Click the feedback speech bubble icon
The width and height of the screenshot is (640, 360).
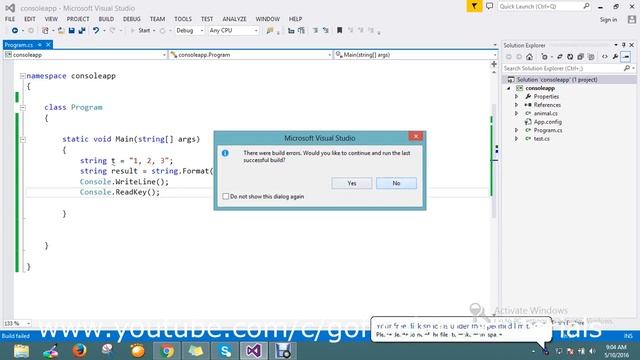point(489,6)
